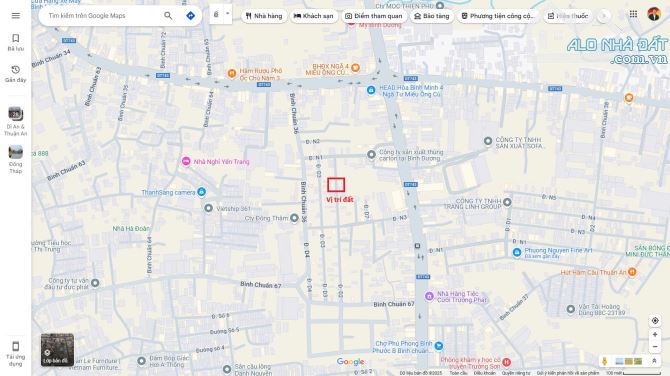
Task: Show more category chips with arrow
Action: 604,16
